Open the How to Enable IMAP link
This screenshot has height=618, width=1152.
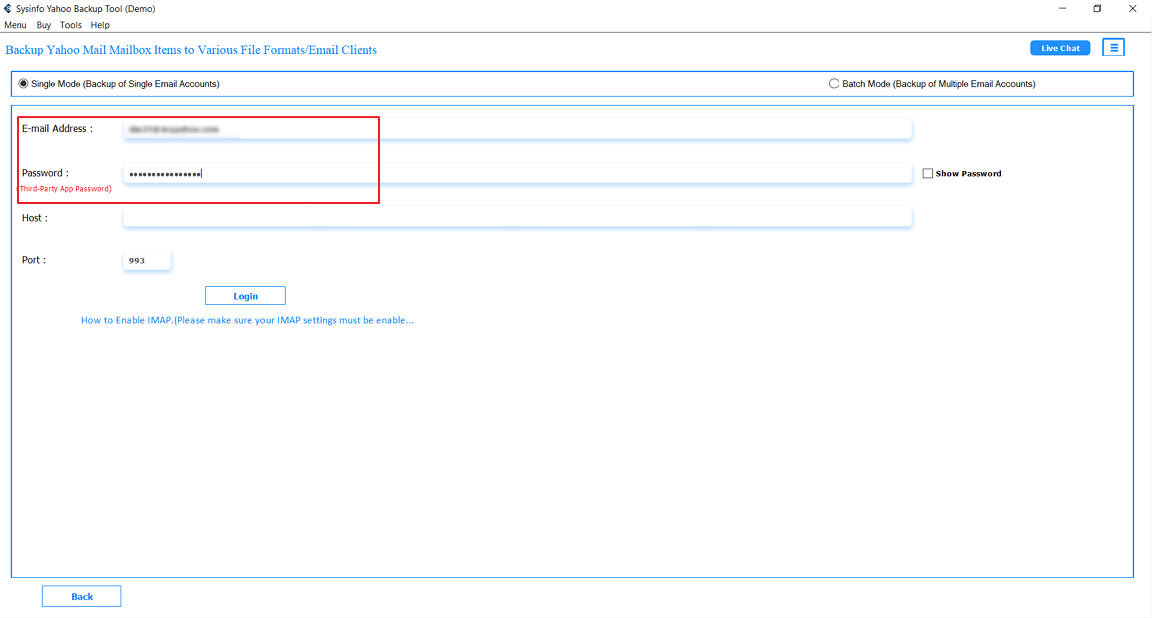(x=248, y=320)
